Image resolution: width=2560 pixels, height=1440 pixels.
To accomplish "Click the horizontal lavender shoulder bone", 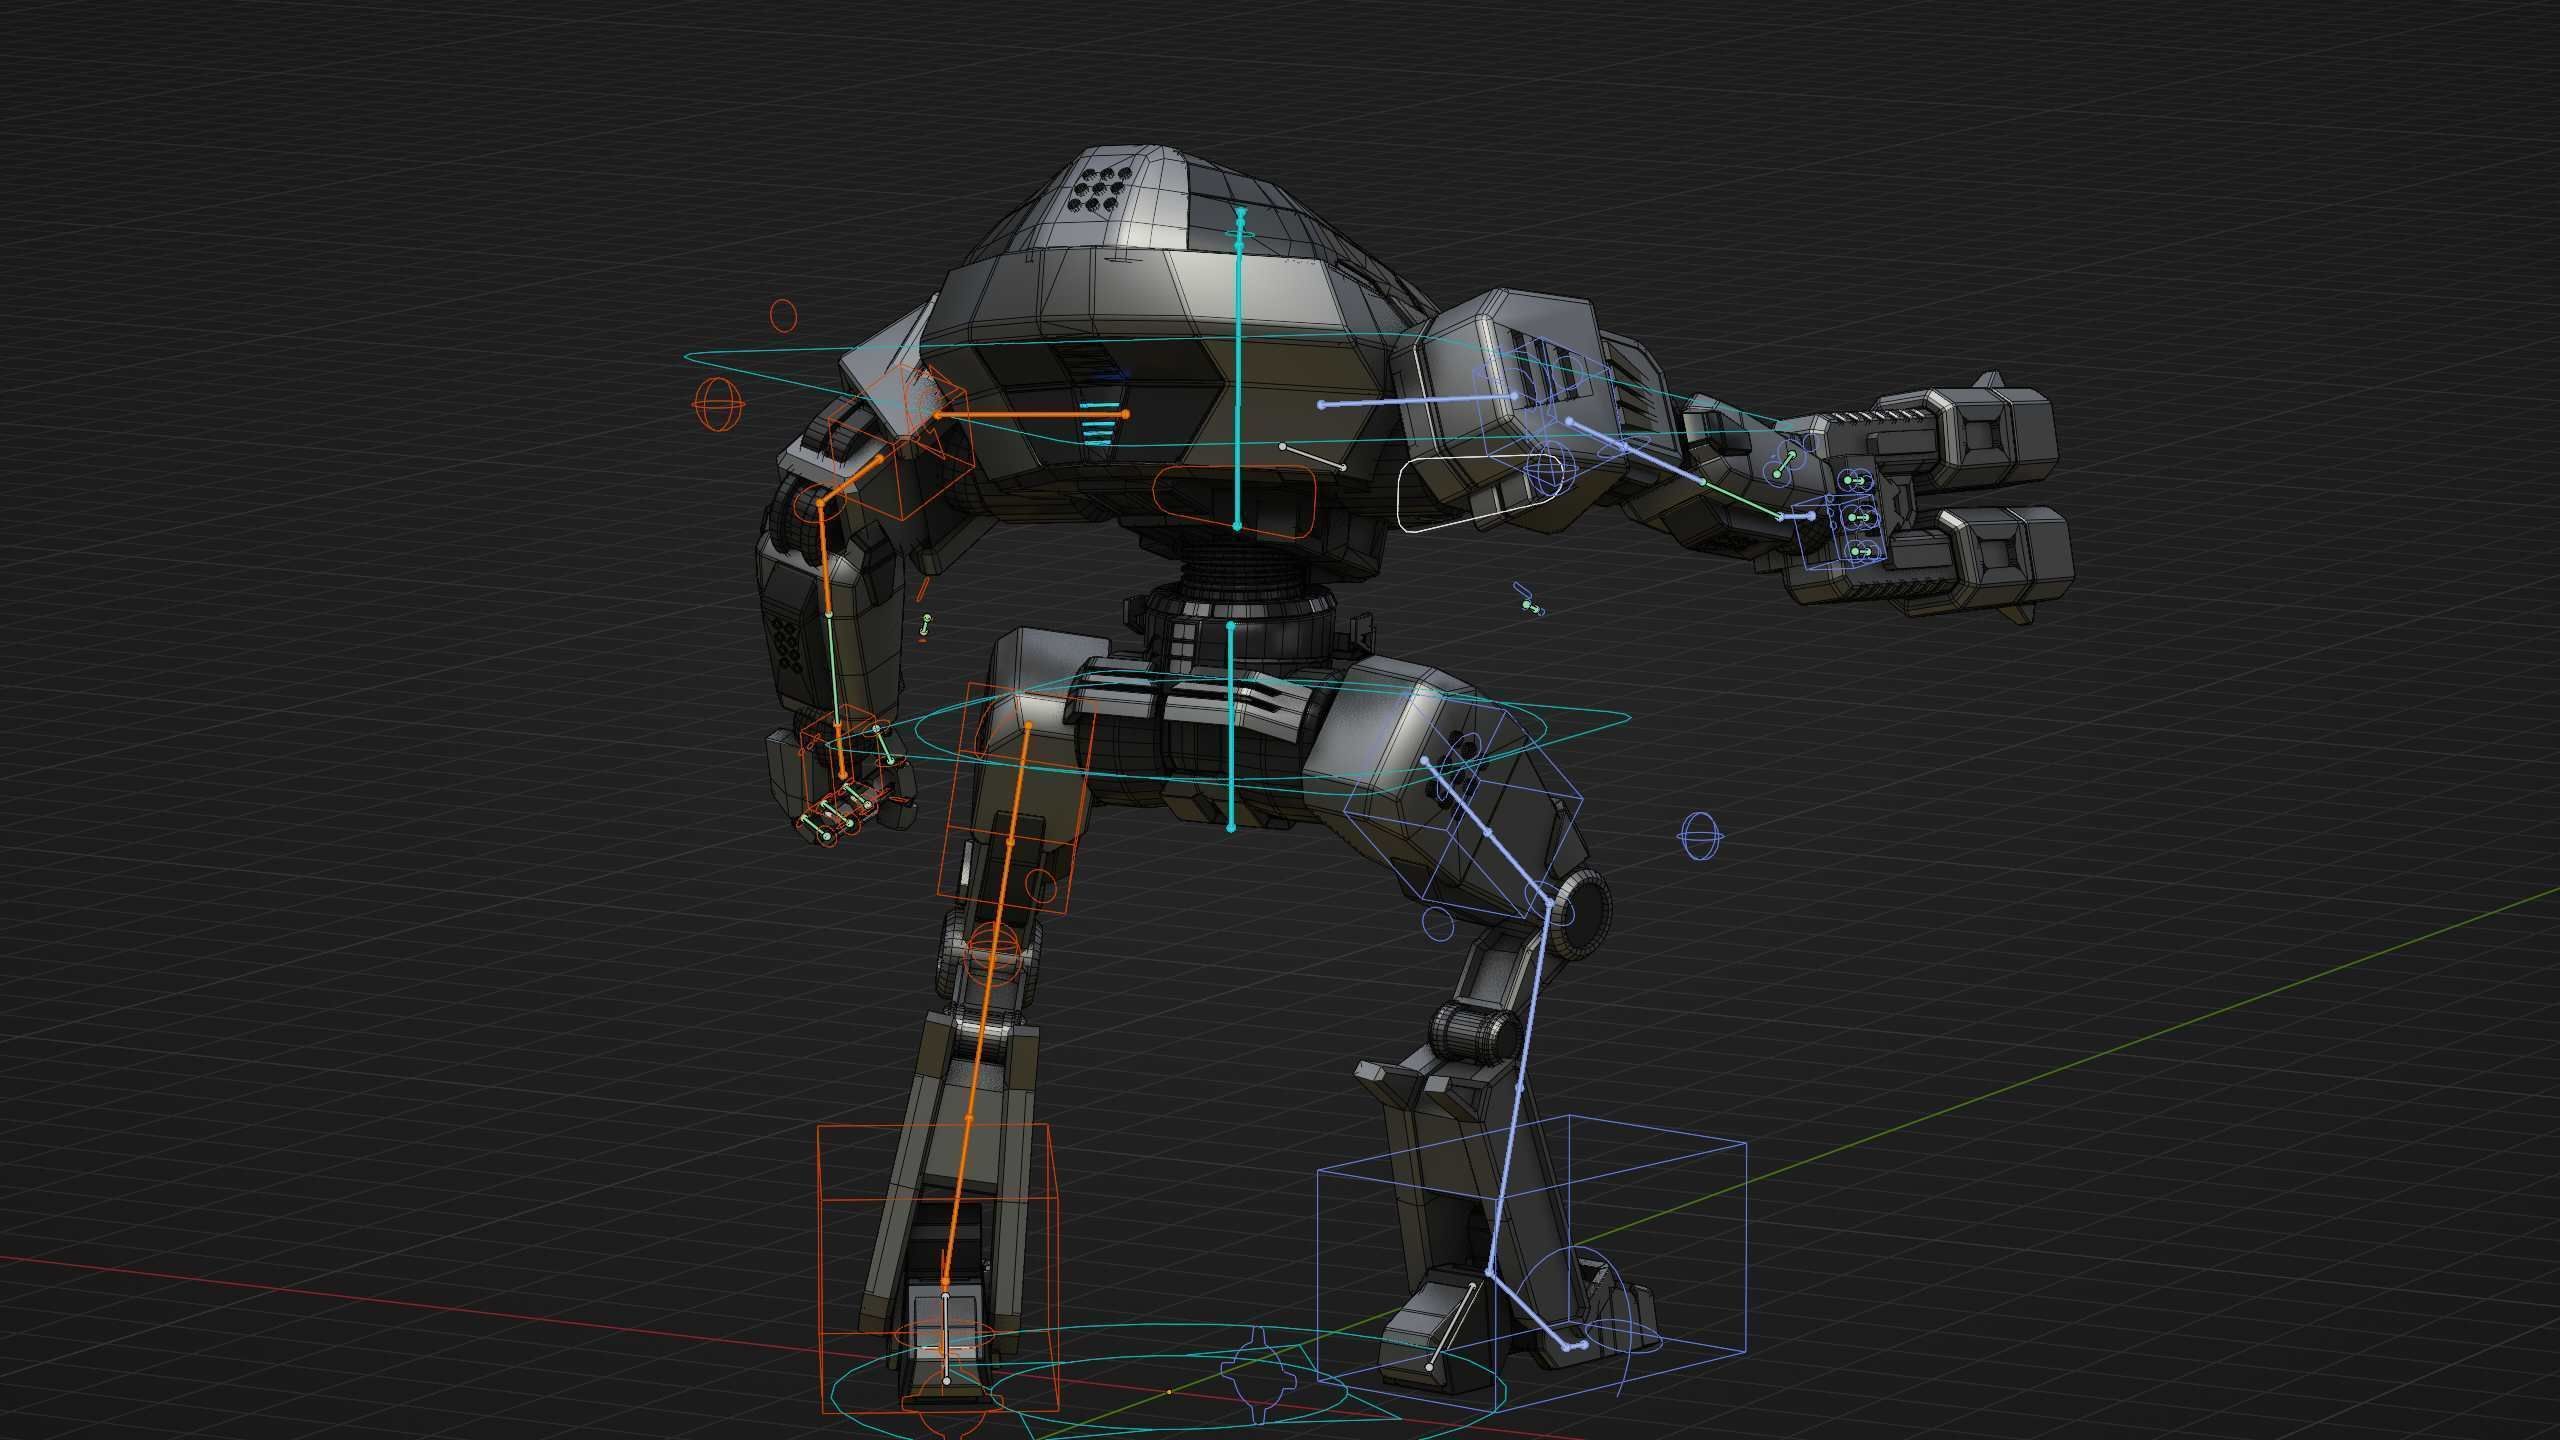I will coord(1418,401).
